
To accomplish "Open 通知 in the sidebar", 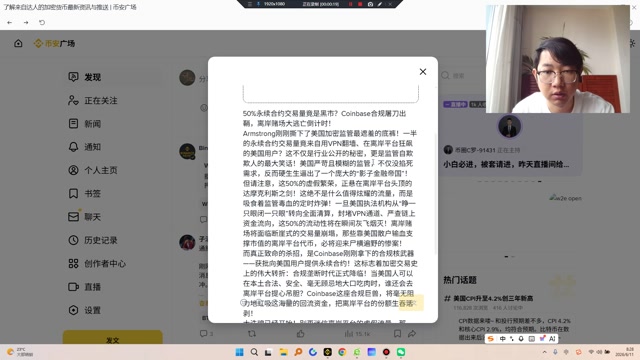I will (x=114, y=147).
